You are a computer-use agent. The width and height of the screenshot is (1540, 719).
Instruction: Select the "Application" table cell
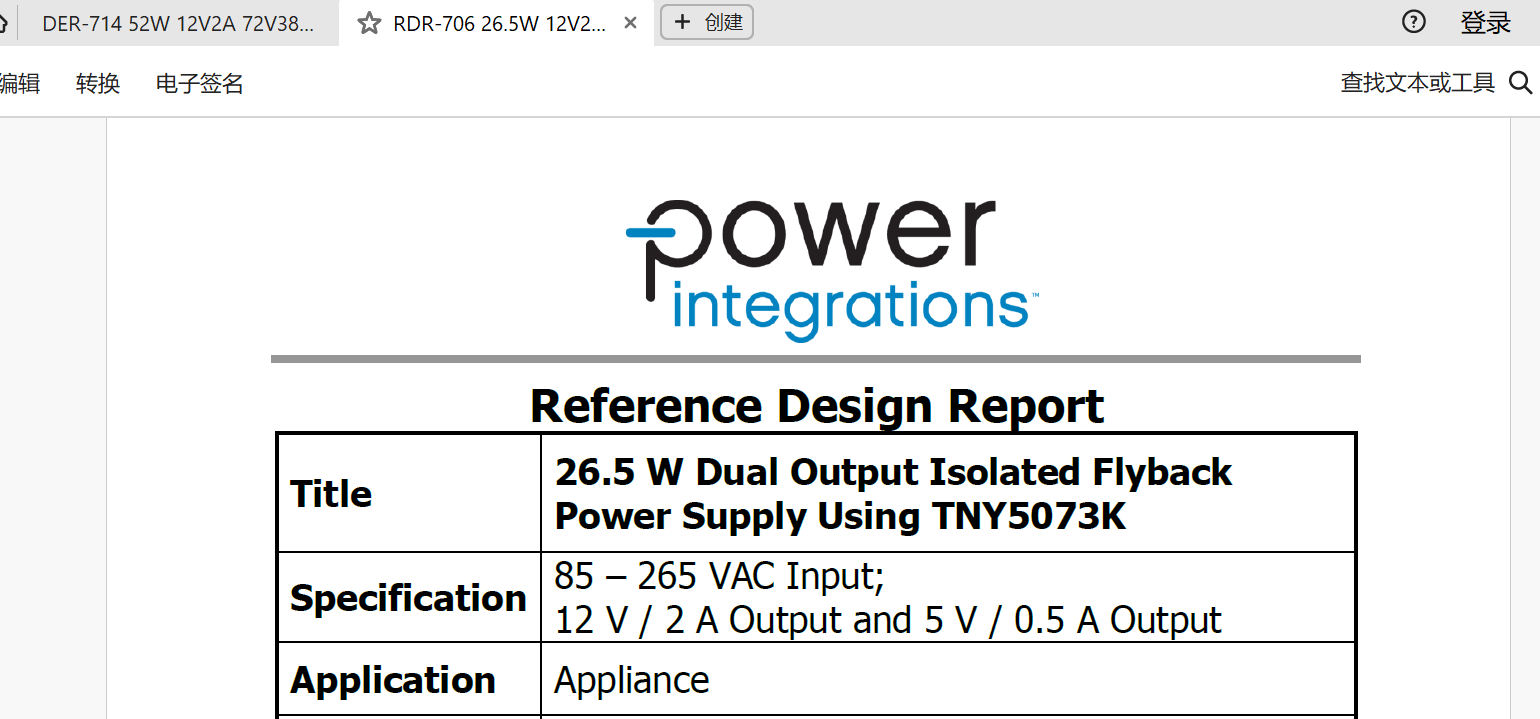409,680
